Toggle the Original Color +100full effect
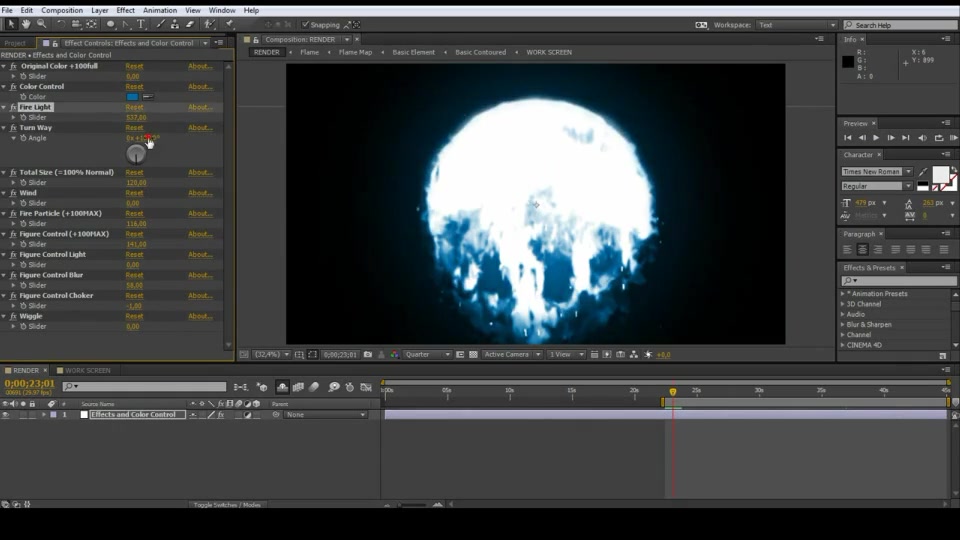 point(13,66)
